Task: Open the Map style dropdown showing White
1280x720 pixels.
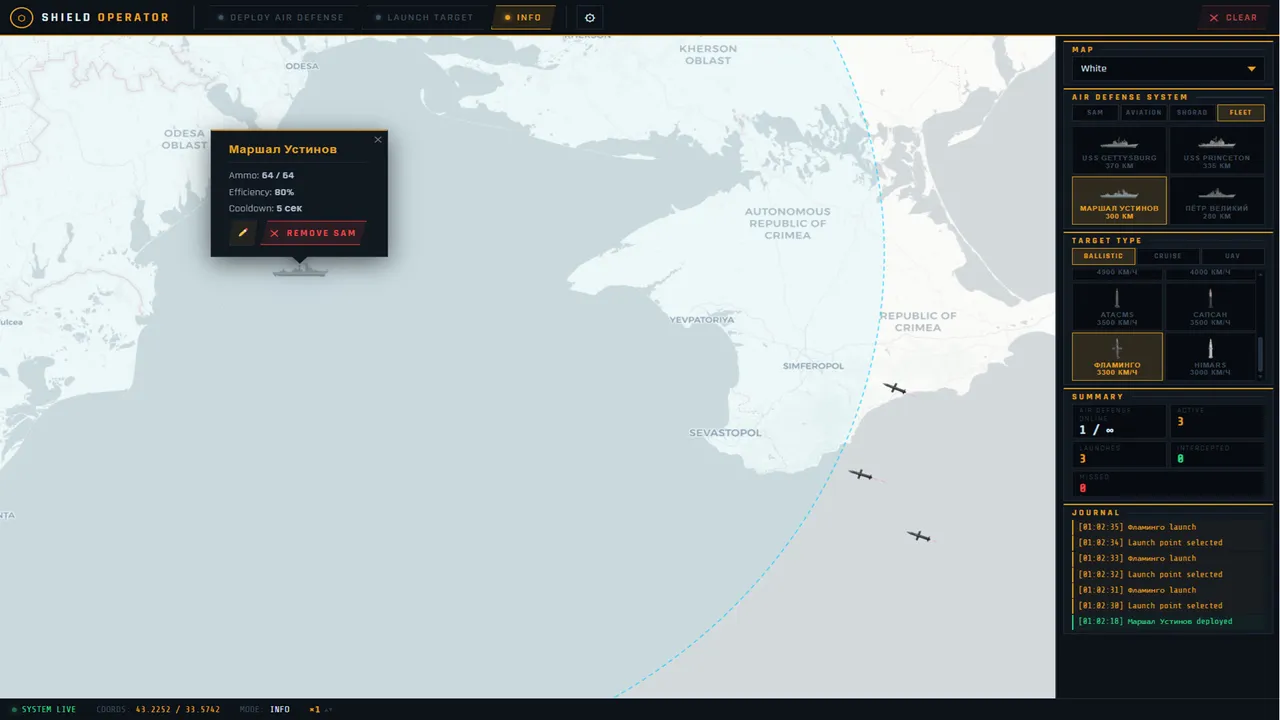Action: coord(1168,69)
